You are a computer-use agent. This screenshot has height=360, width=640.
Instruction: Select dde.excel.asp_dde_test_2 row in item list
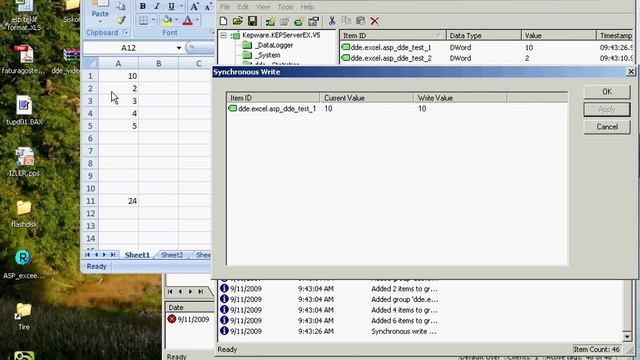(486, 58)
